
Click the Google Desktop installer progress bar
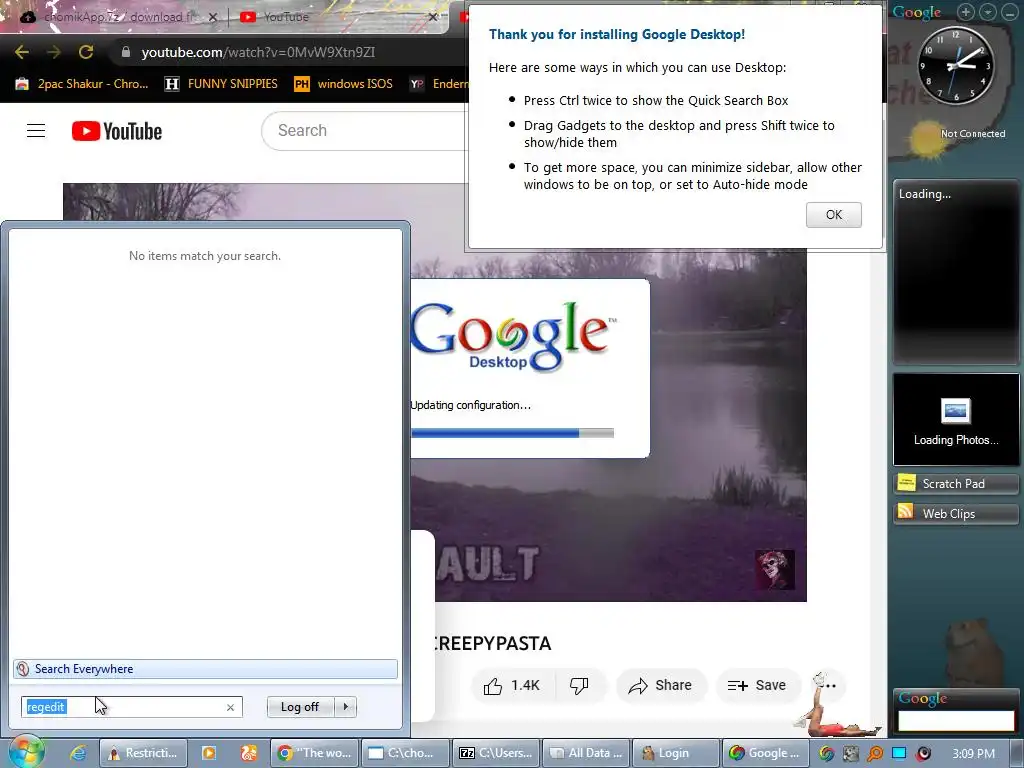click(x=512, y=433)
